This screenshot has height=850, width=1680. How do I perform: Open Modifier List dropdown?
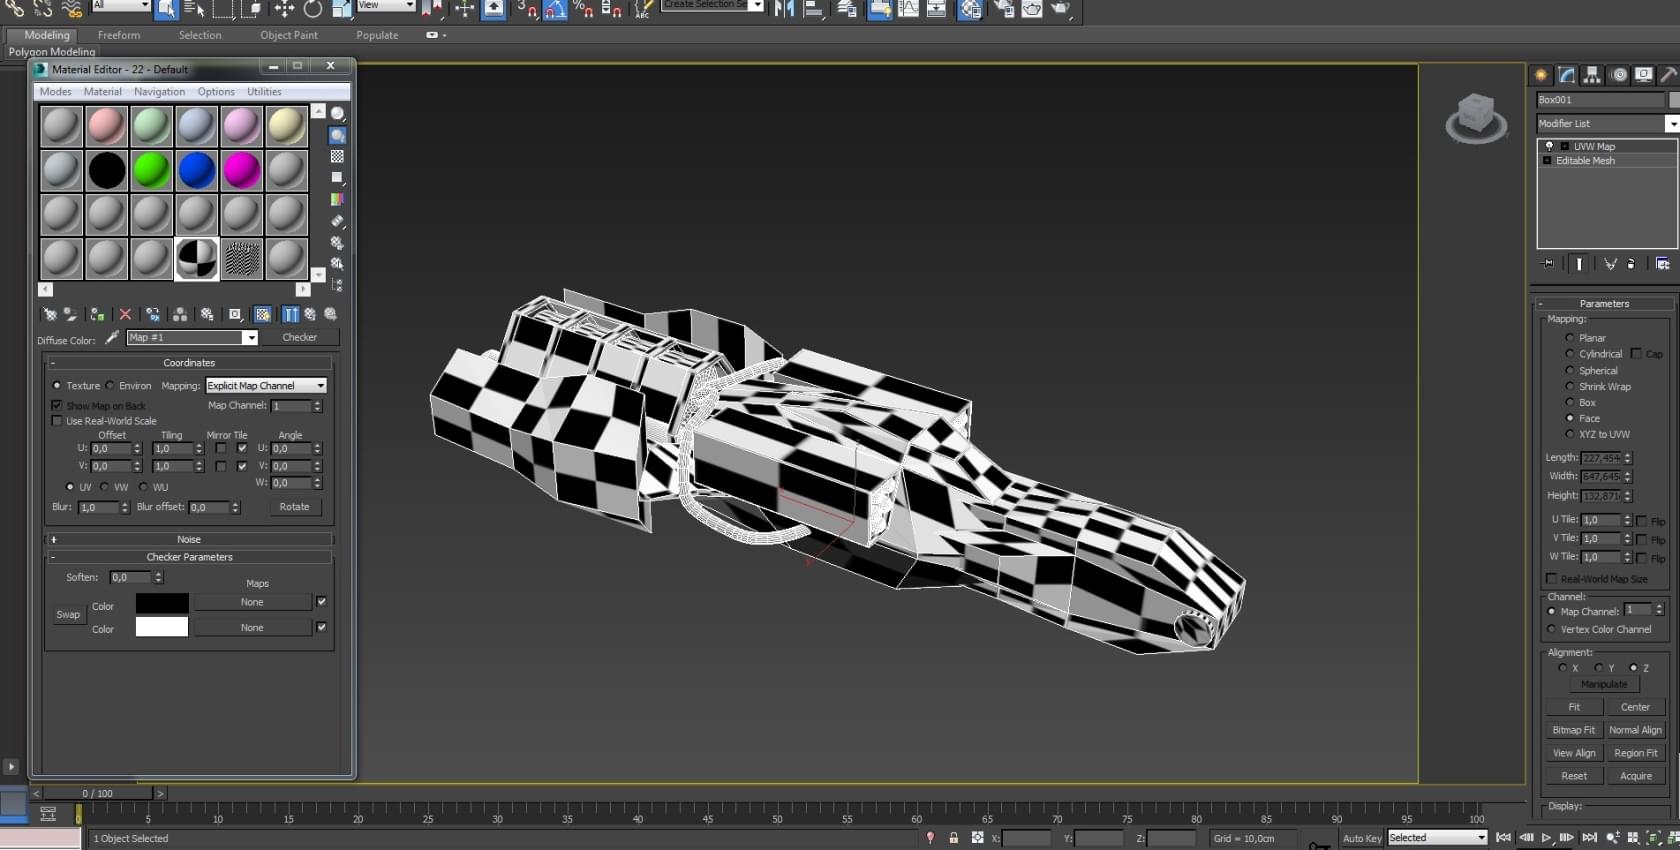click(x=1671, y=123)
